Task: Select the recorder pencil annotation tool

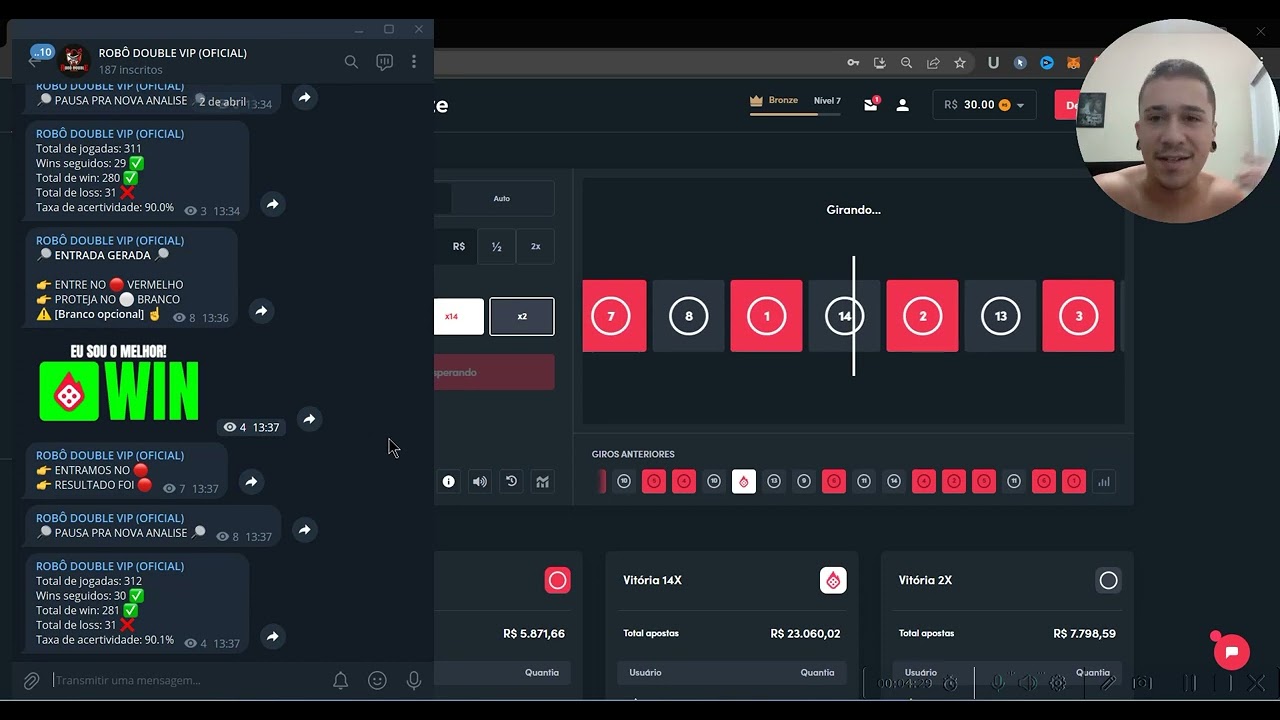Action: click(x=1108, y=683)
